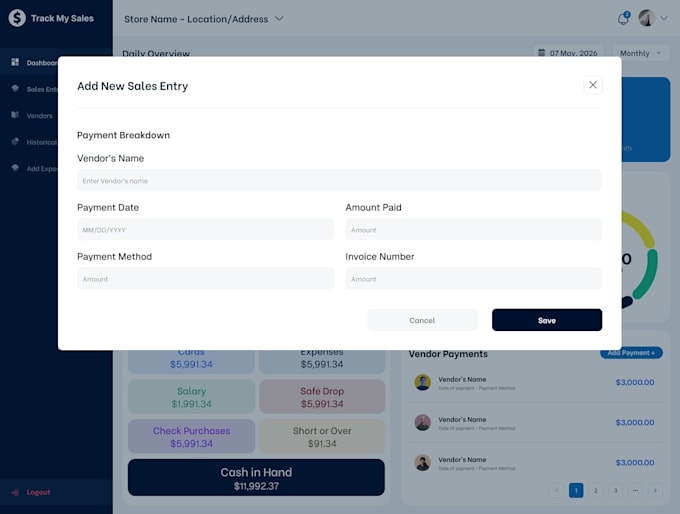The image size is (680, 514).
Task: Focus the Invoice Number field
Action: [474, 278]
